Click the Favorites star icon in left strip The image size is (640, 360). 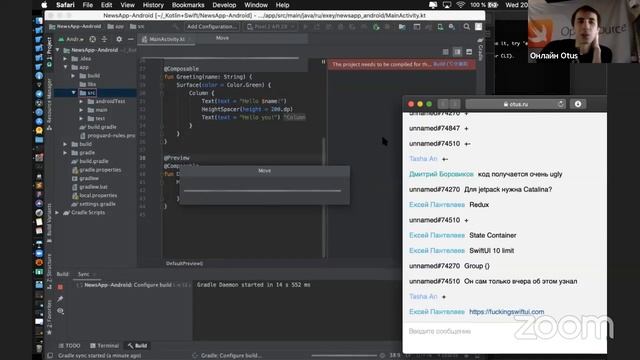point(49,332)
